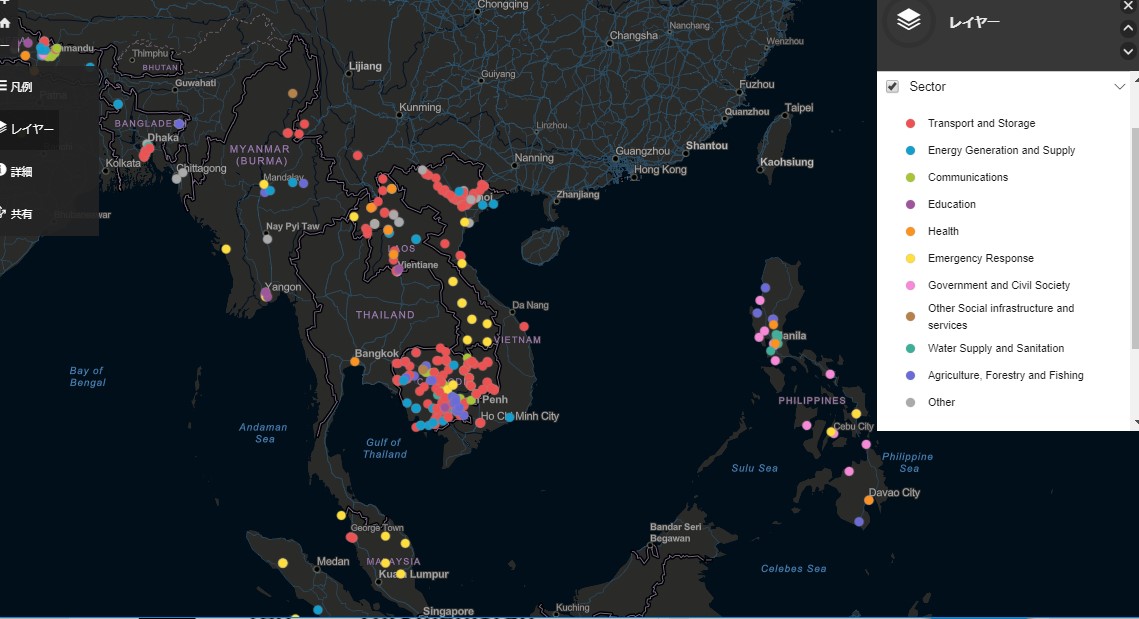
Task: Click the Hong Kong city label
Action: tap(660, 169)
